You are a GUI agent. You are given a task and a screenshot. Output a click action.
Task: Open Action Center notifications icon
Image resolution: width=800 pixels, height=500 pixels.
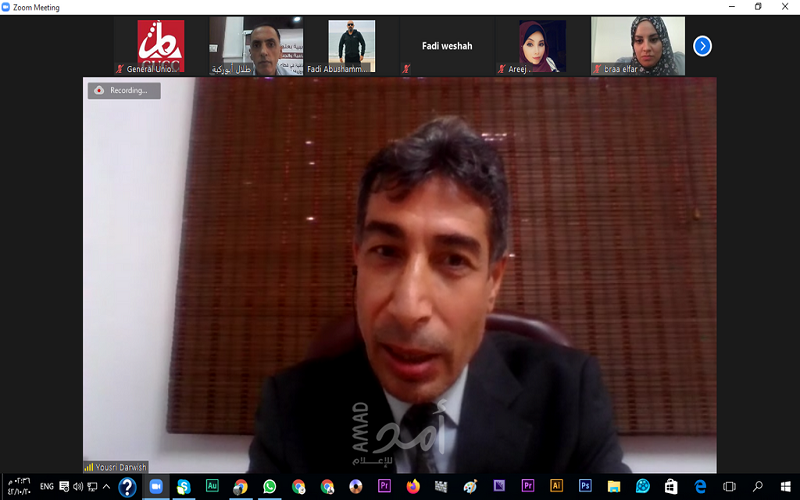pos(64,487)
